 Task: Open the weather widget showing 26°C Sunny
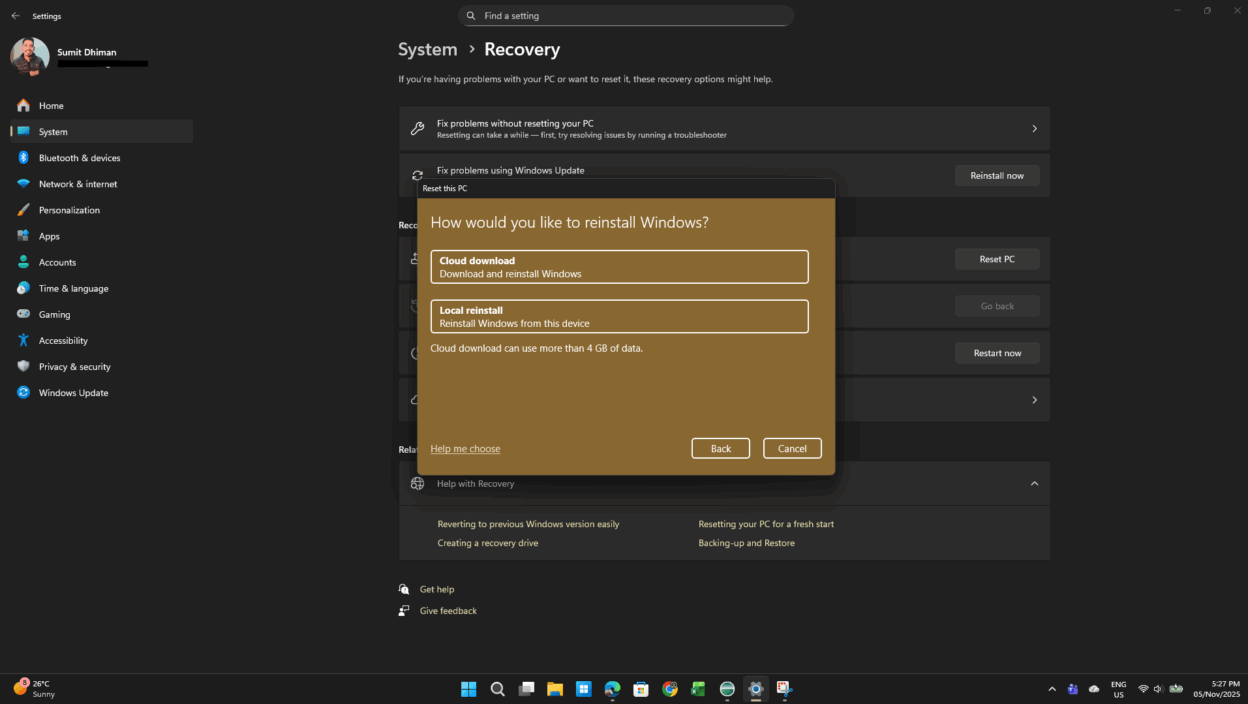click(x=35, y=689)
